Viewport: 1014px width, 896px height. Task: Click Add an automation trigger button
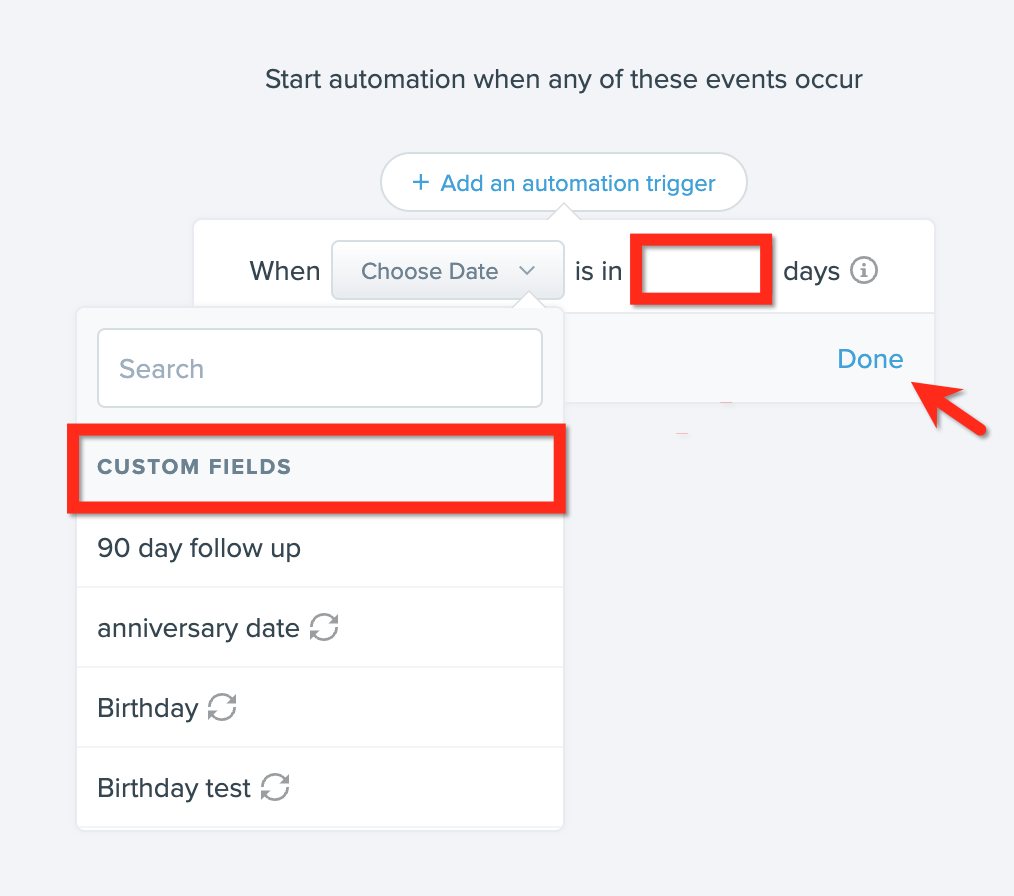(563, 182)
